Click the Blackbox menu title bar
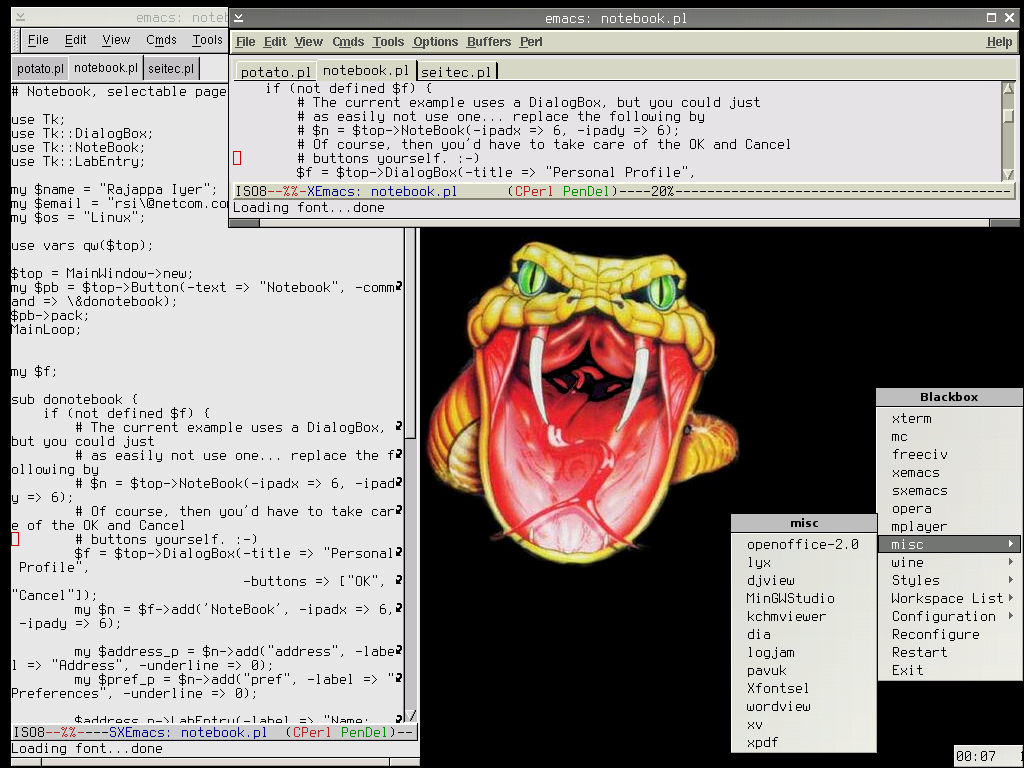 tap(950, 397)
